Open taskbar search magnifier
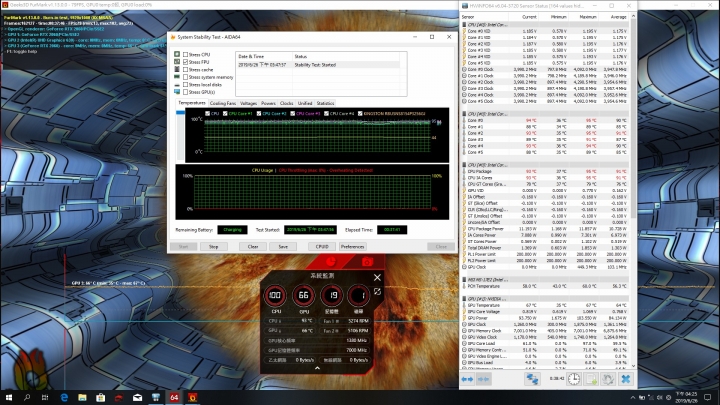This screenshot has width=720, height=405. coord(27,397)
